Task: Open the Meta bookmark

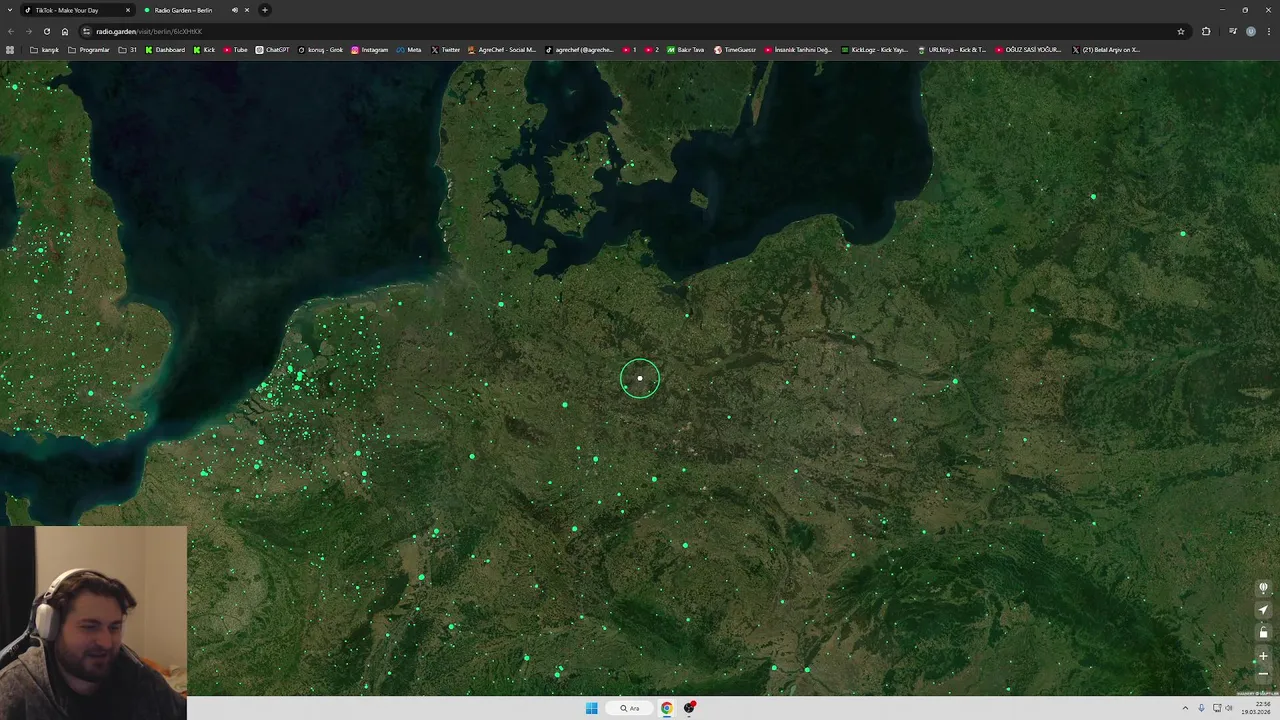Action: click(x=409, y=50)
